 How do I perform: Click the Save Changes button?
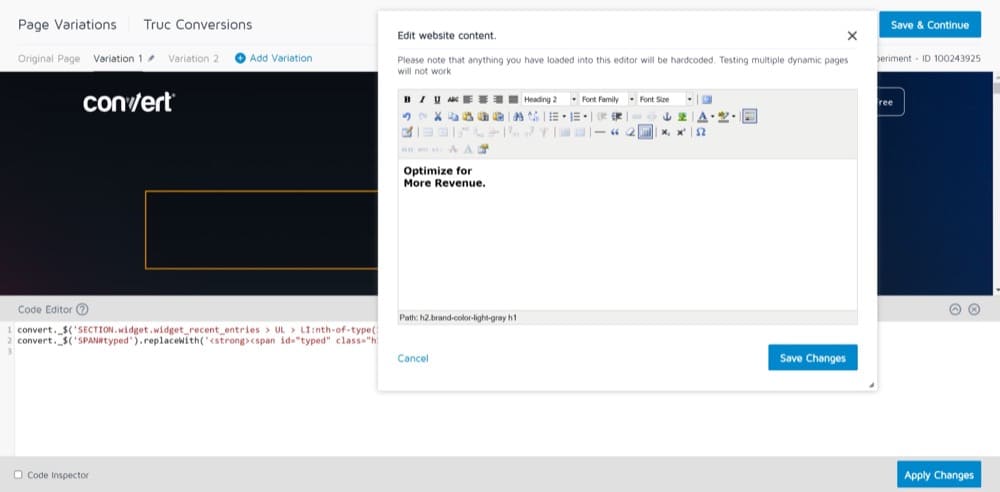[x=812, y=358]
